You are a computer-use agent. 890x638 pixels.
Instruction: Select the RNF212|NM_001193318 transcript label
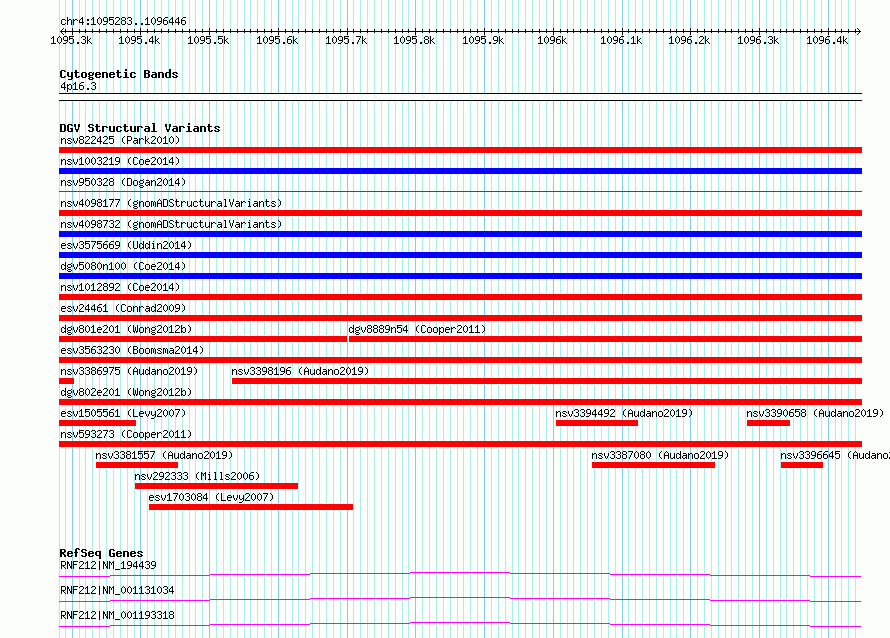[x=117, y=615]
